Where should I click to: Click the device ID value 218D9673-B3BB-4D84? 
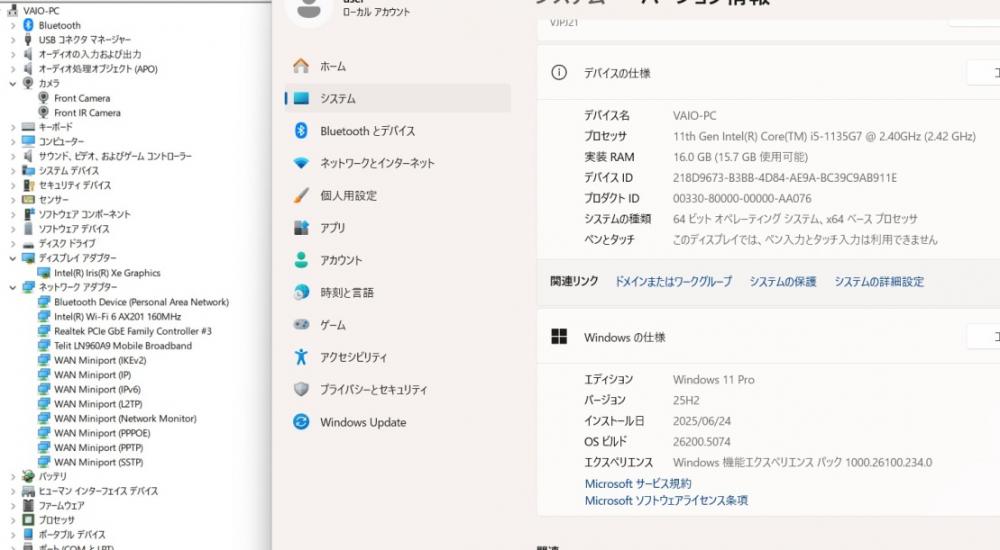784,177
